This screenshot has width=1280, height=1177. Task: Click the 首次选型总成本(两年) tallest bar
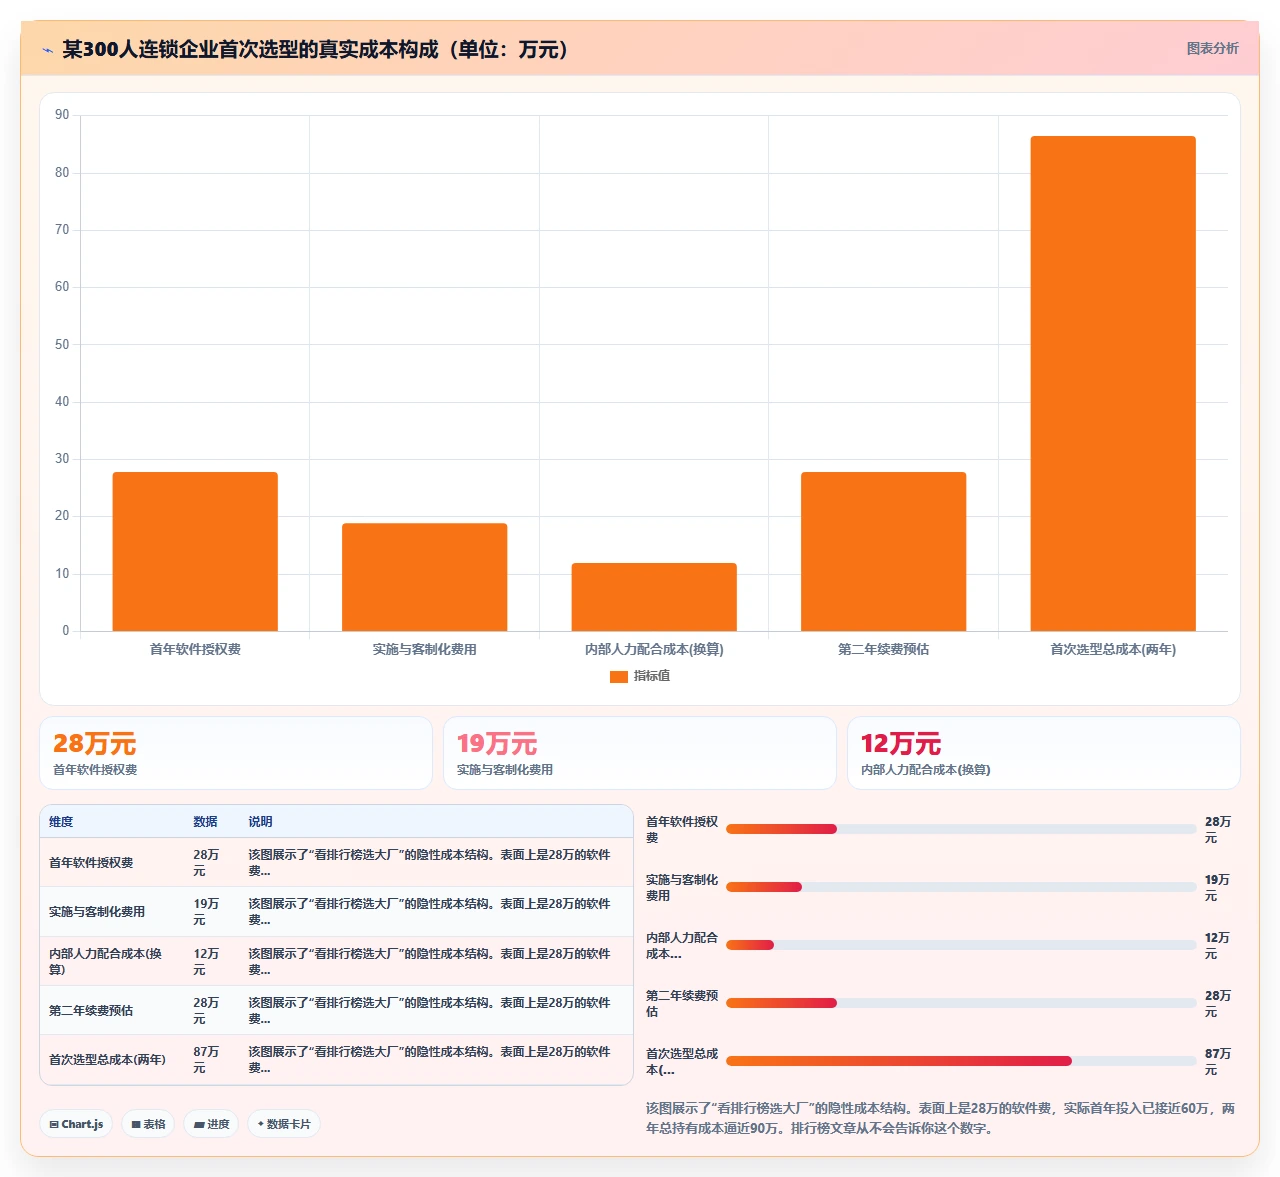coord(1113,383)
